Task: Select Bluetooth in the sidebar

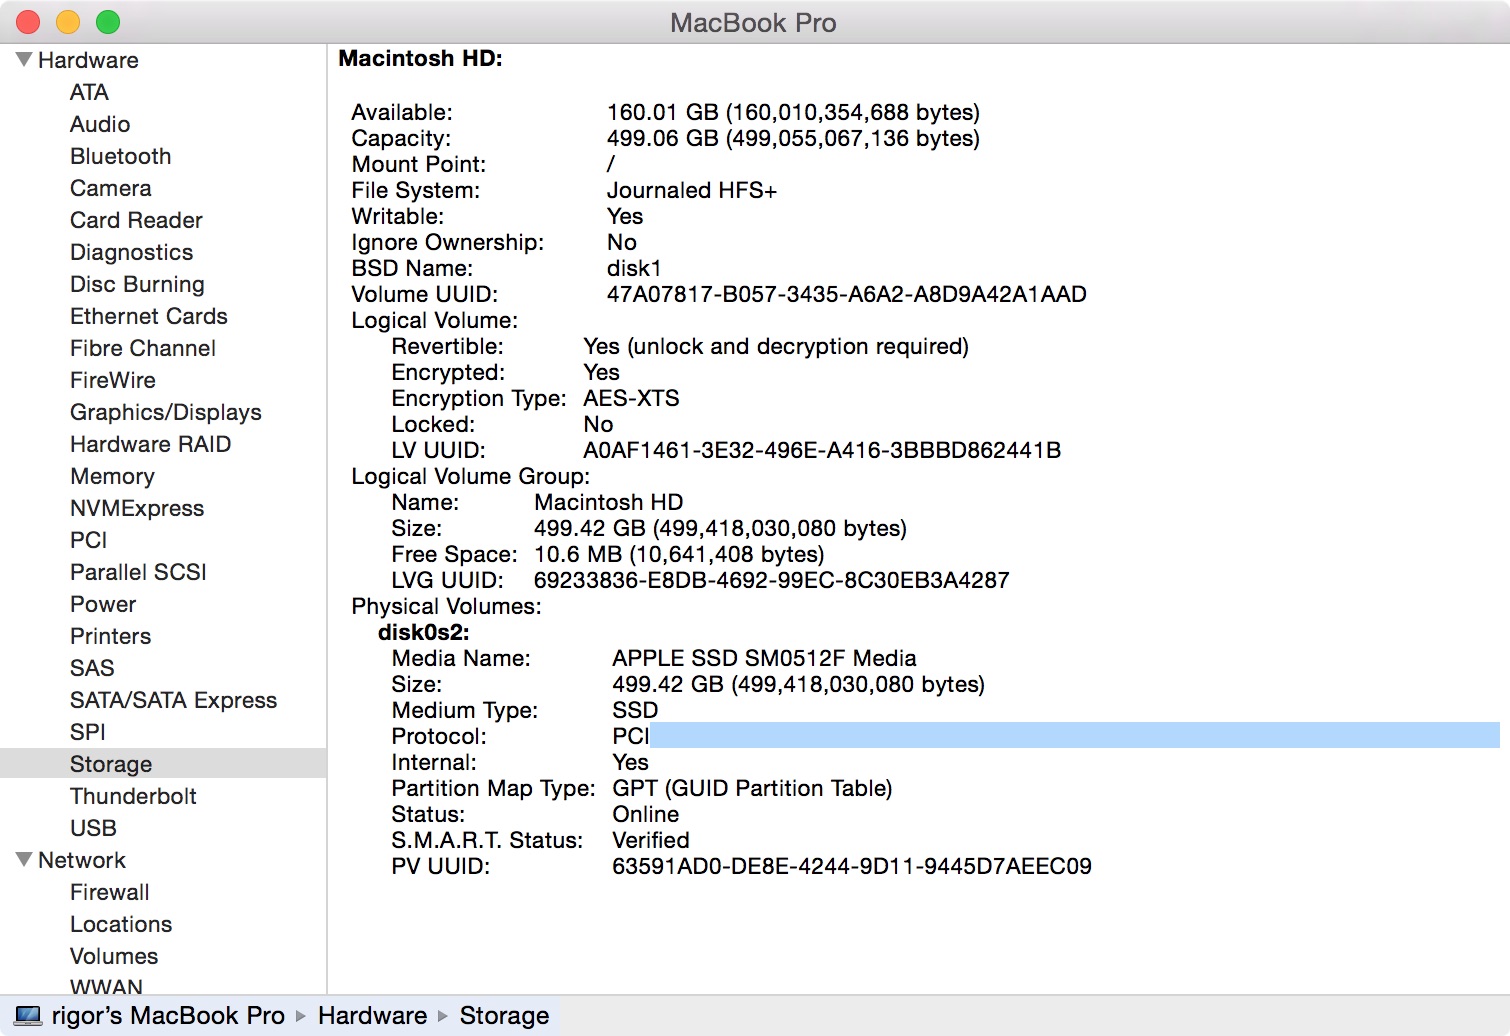Action: [120, 156]
